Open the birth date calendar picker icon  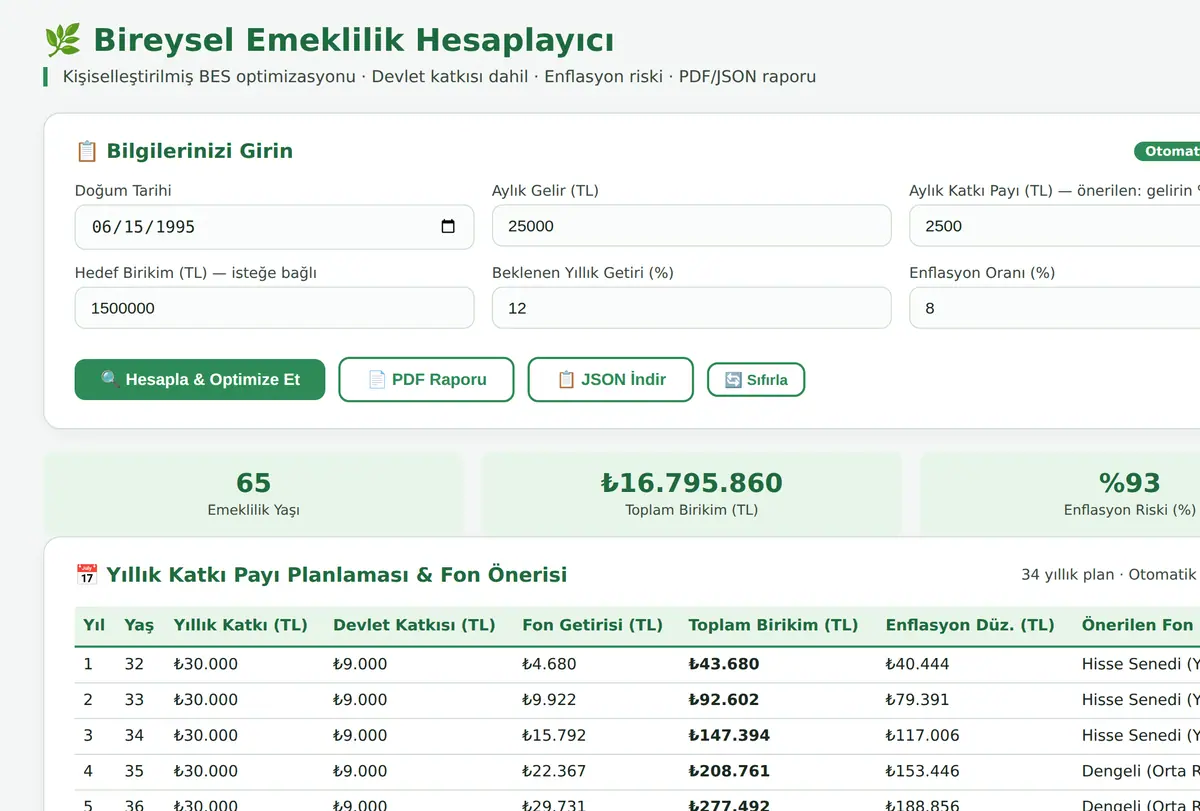(x=448, y=227)
